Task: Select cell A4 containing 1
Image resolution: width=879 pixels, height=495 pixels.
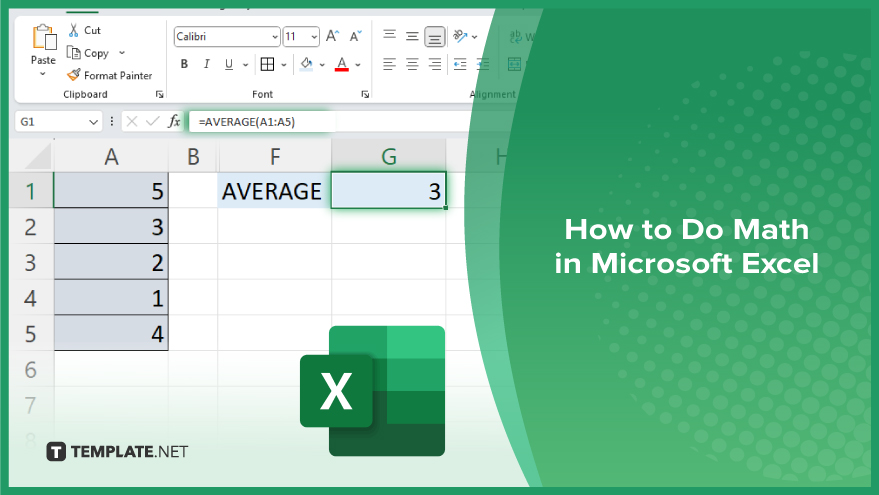Action: click(x=111, y=298)
